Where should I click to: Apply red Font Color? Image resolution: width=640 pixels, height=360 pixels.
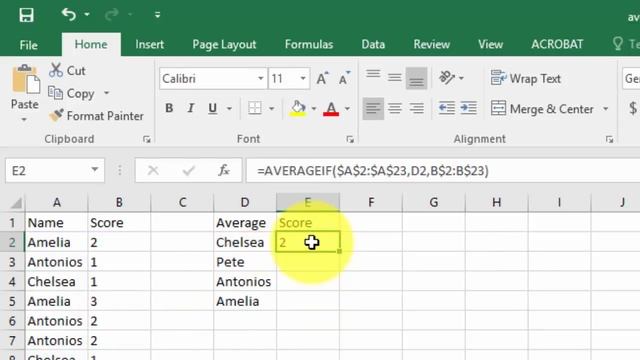[331, 109]
